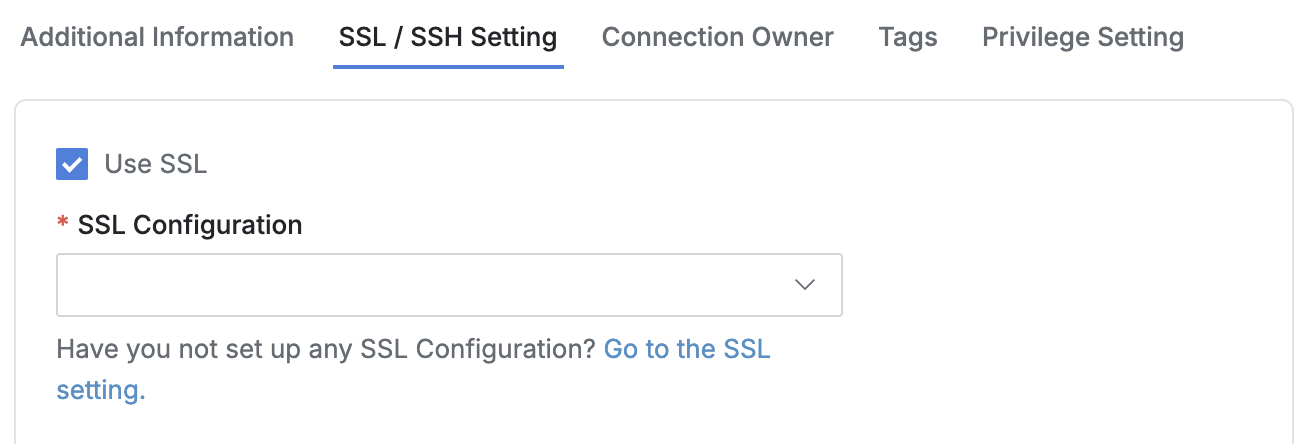Click the word "Information" in the first tab

tap(222, 38)
